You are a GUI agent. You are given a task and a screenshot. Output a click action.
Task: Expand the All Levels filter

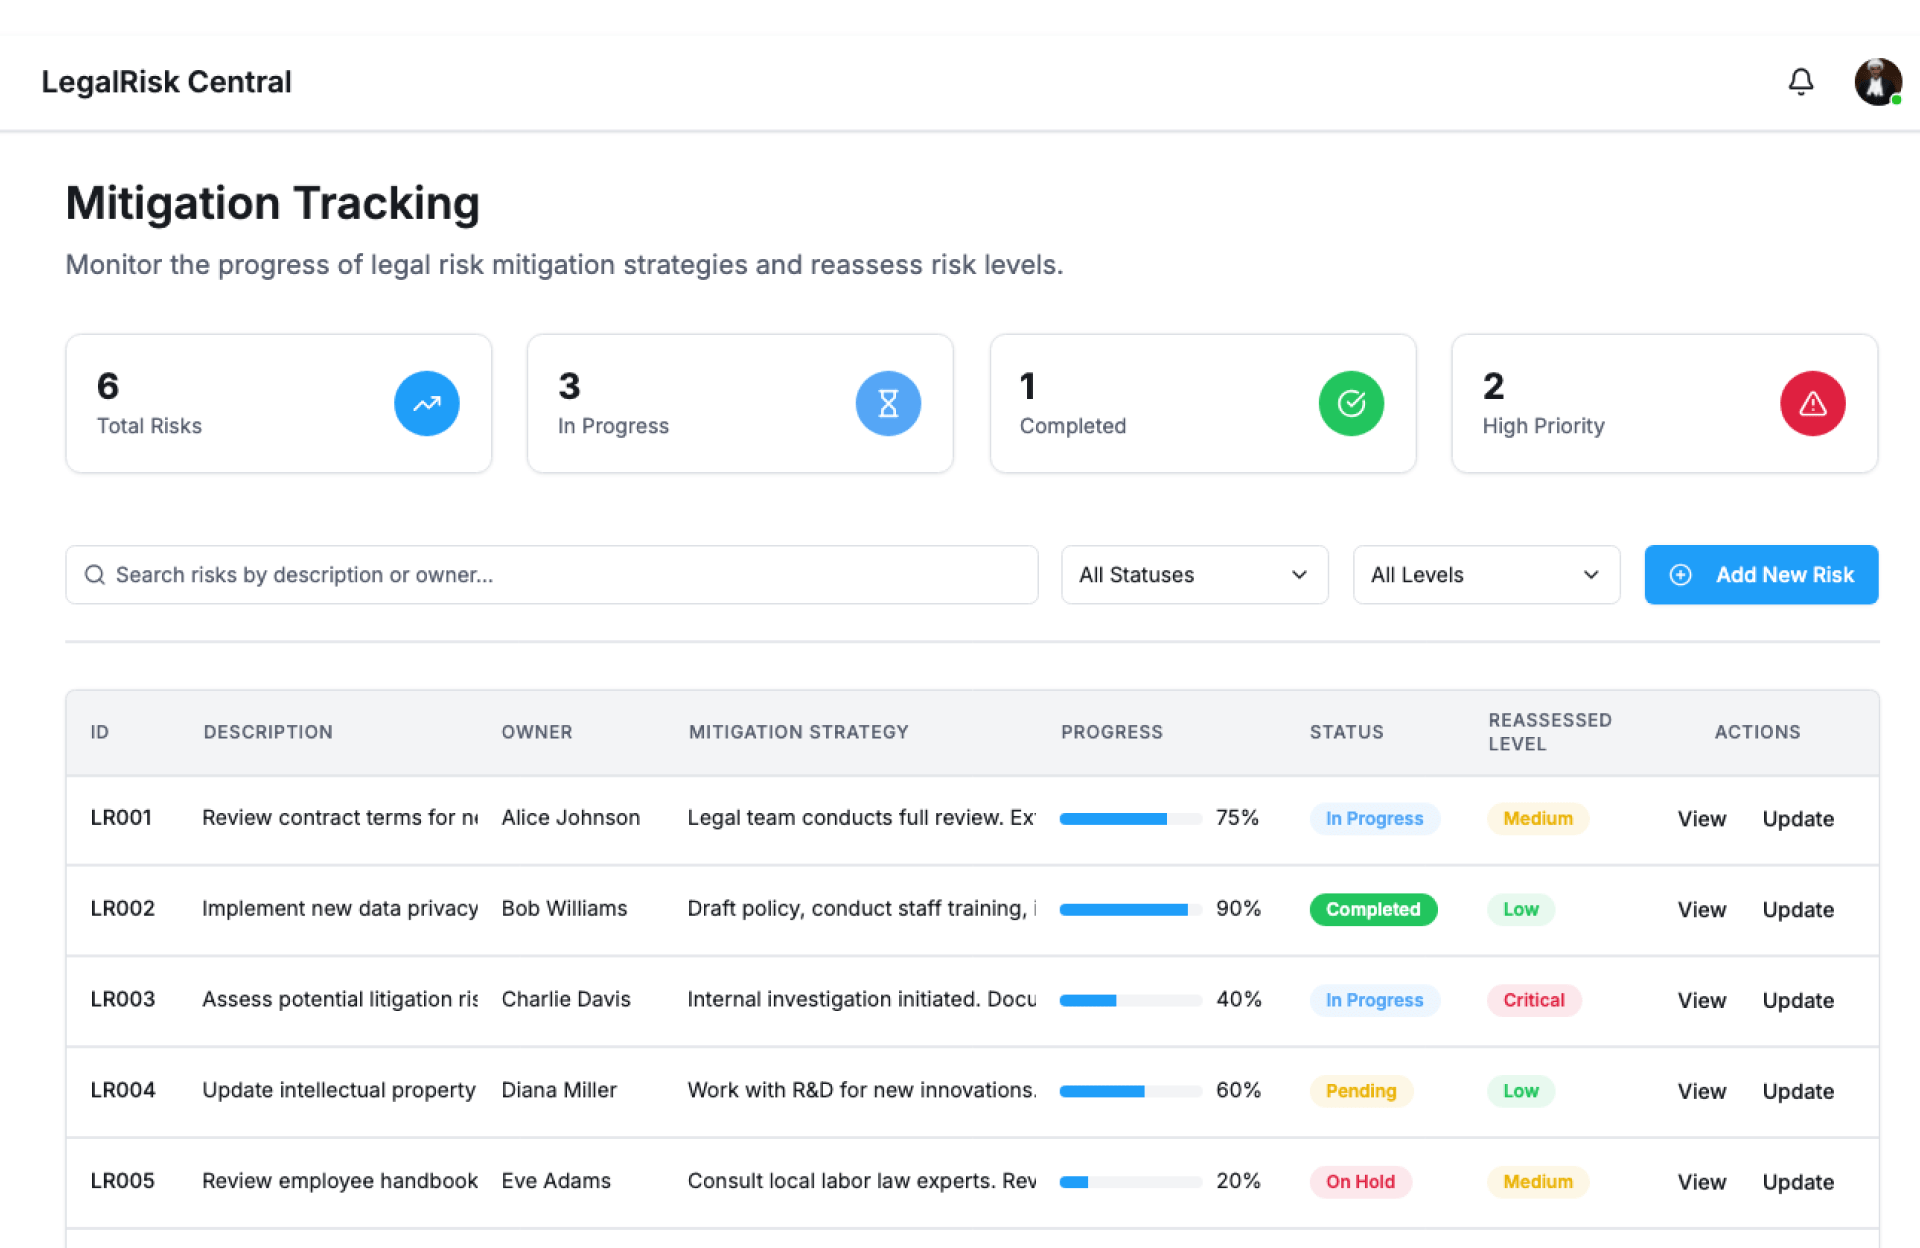point(1485,575)
